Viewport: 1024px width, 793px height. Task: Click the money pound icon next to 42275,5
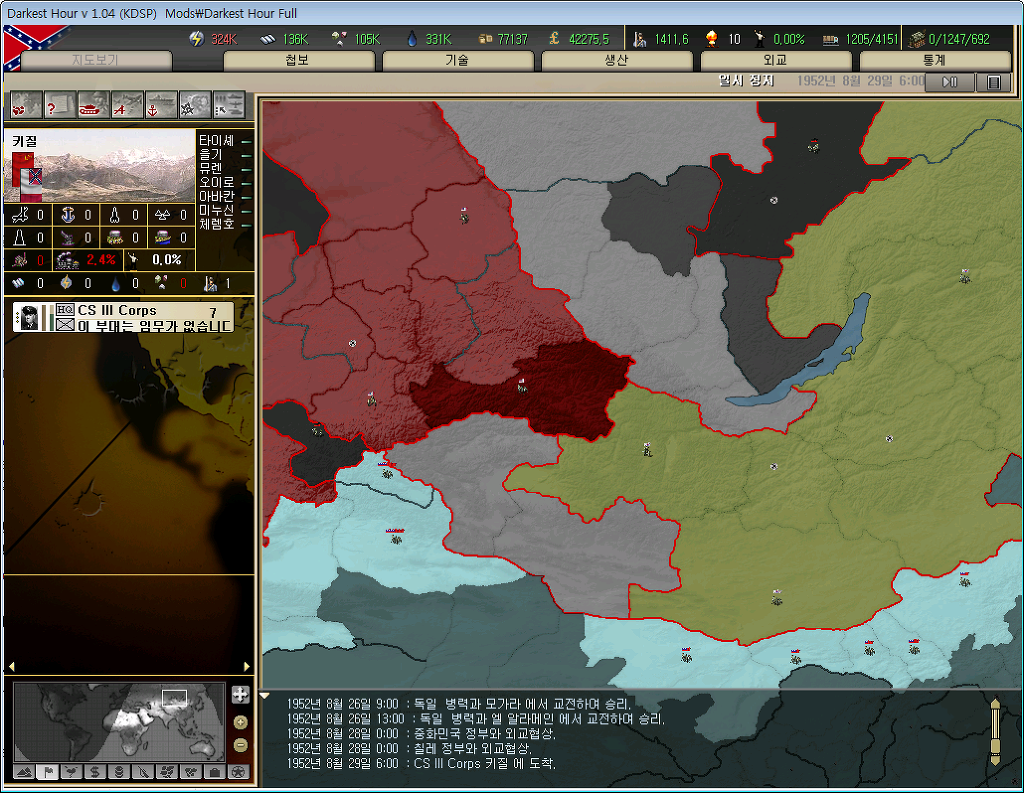point(554,39)
